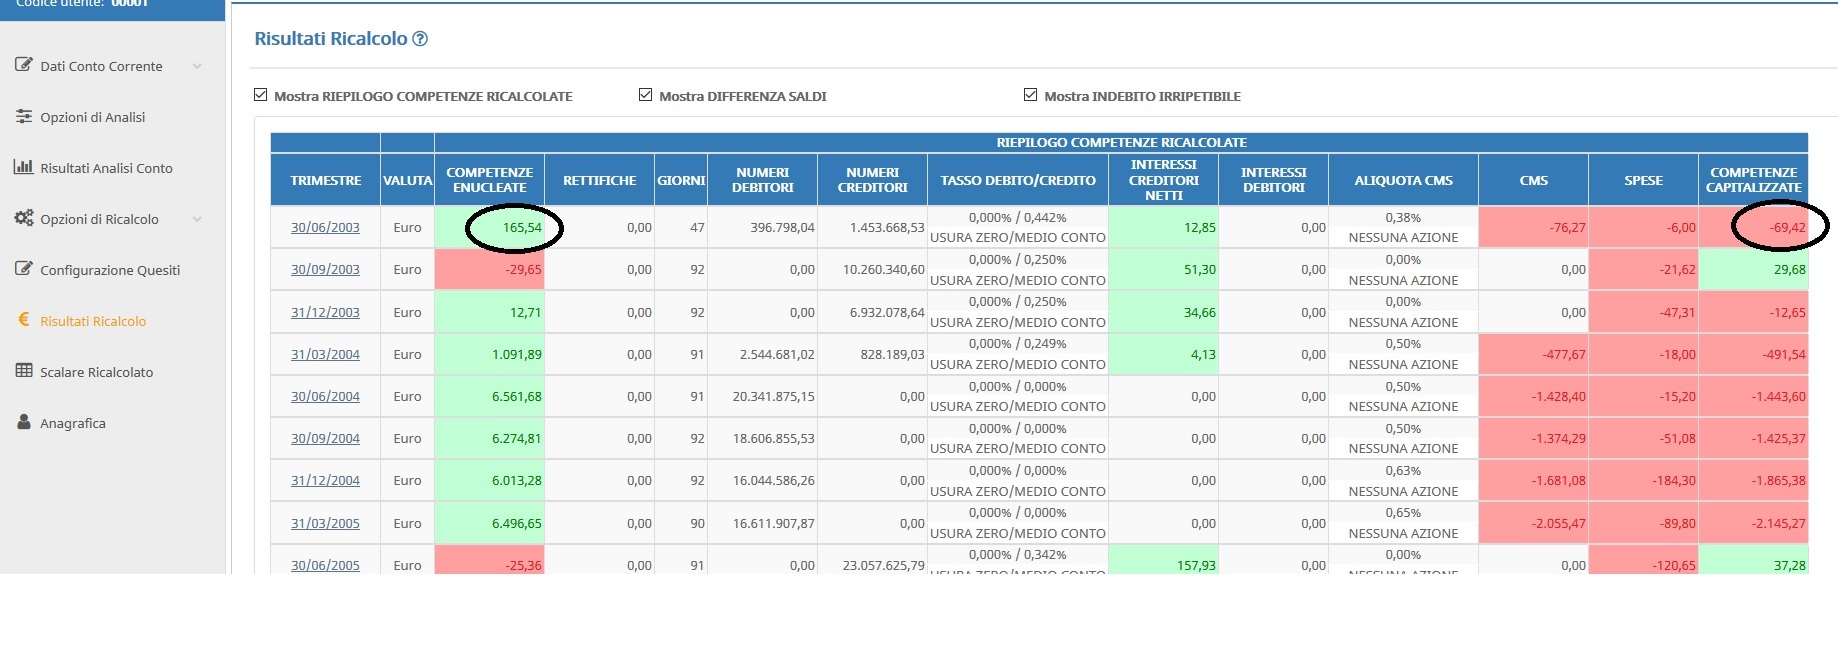Click numeri debitori value 20.341.875,15

coord(773,396)
